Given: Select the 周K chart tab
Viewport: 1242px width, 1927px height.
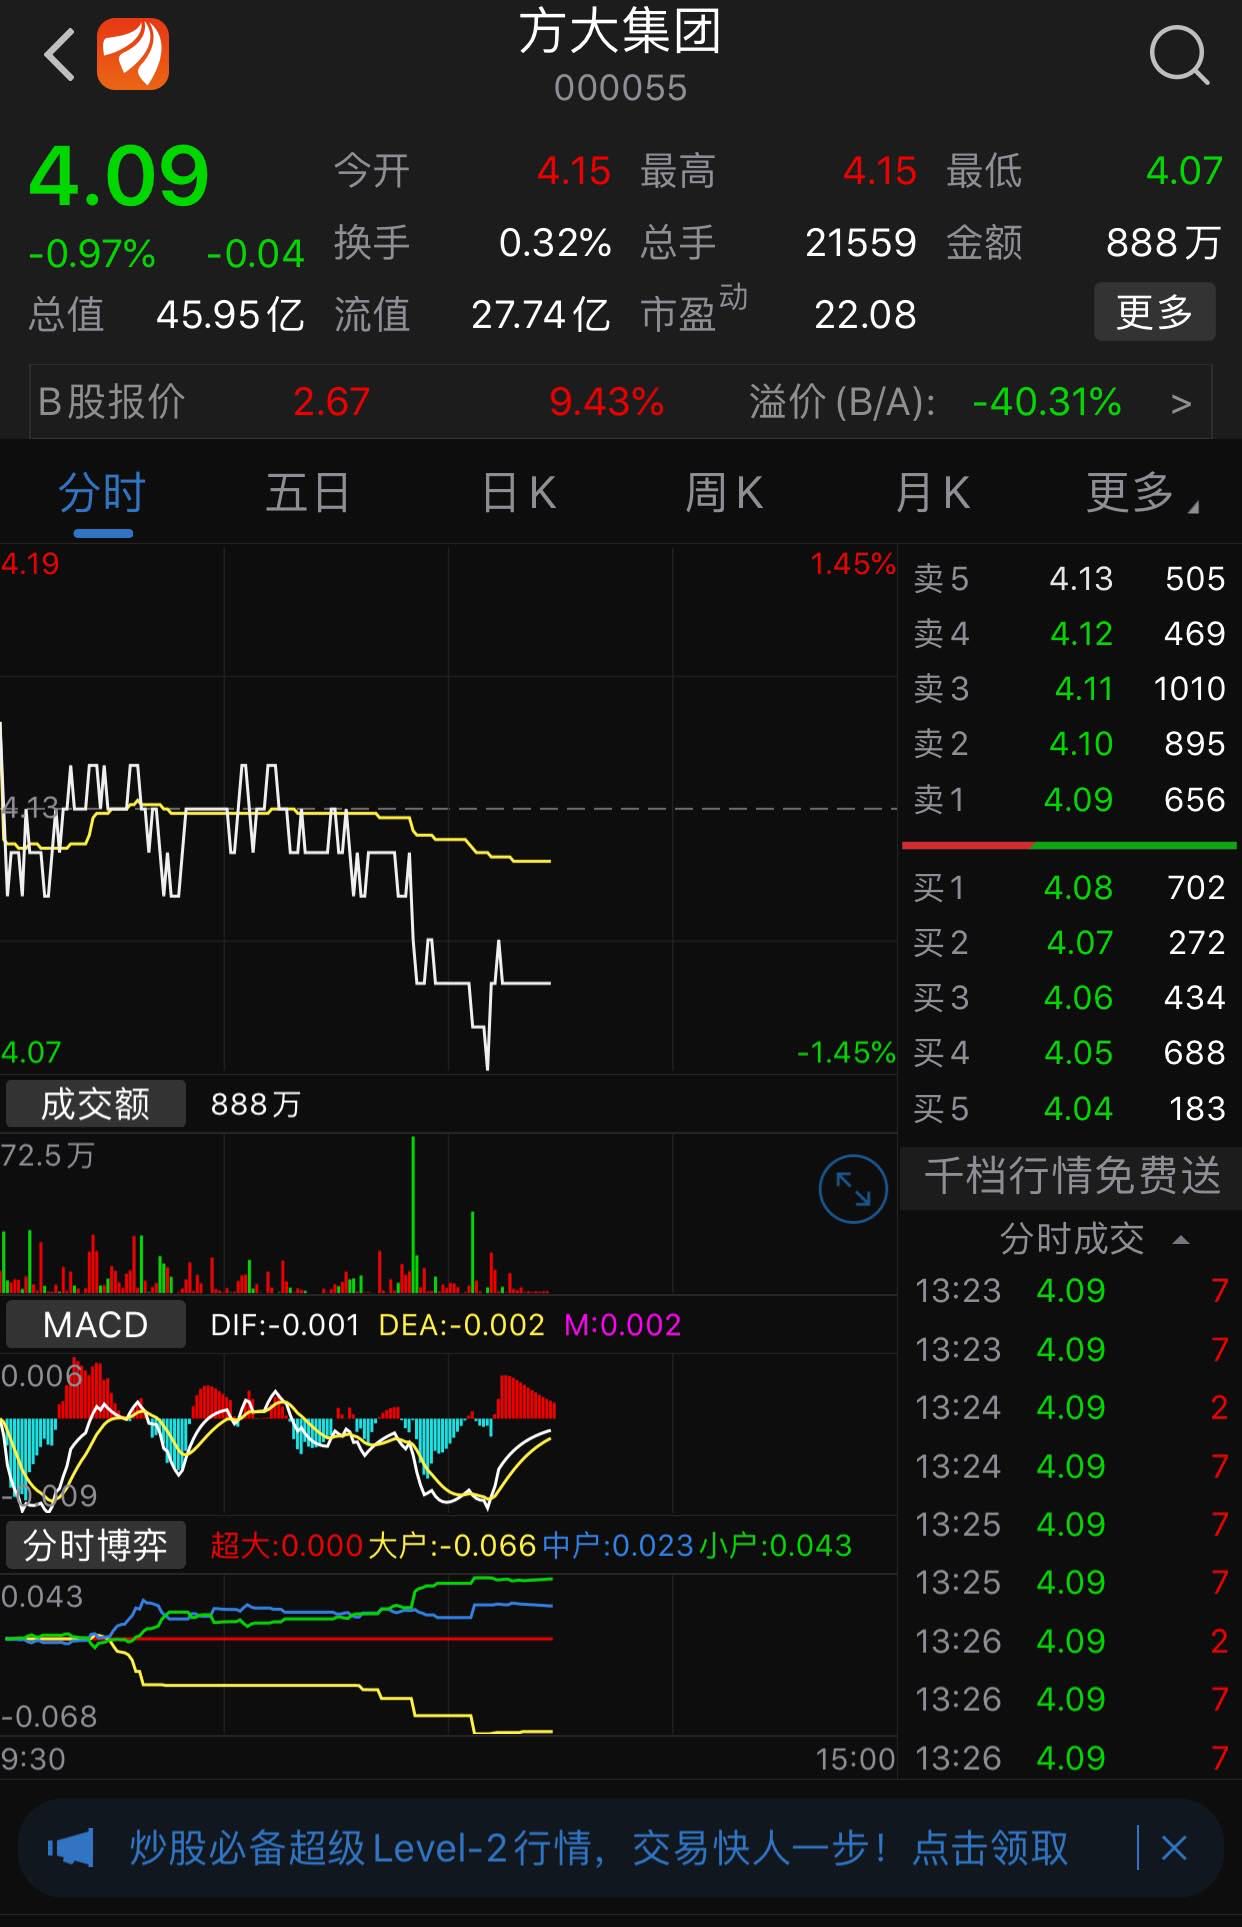Looking at the screenshot, I should tap(724, 493).
